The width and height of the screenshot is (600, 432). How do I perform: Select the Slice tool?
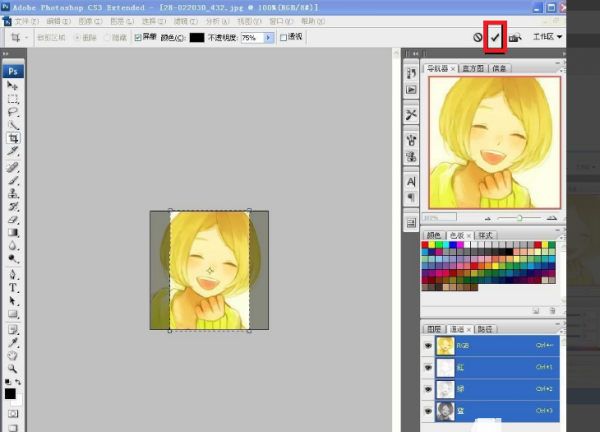tap(13, 151)
